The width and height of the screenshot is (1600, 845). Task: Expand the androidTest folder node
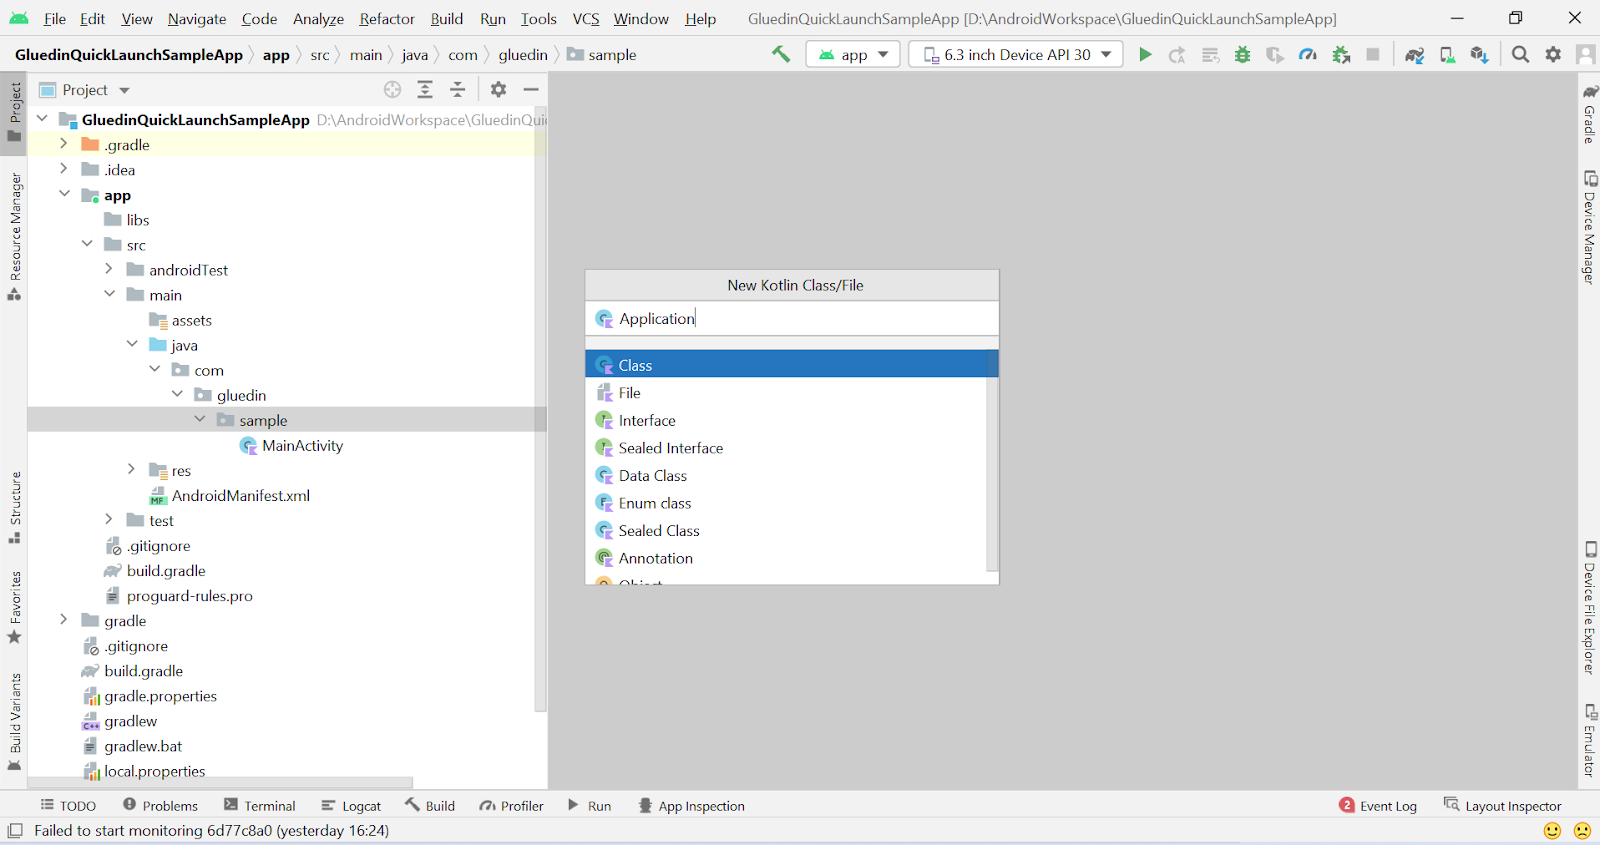click(109, 269)
